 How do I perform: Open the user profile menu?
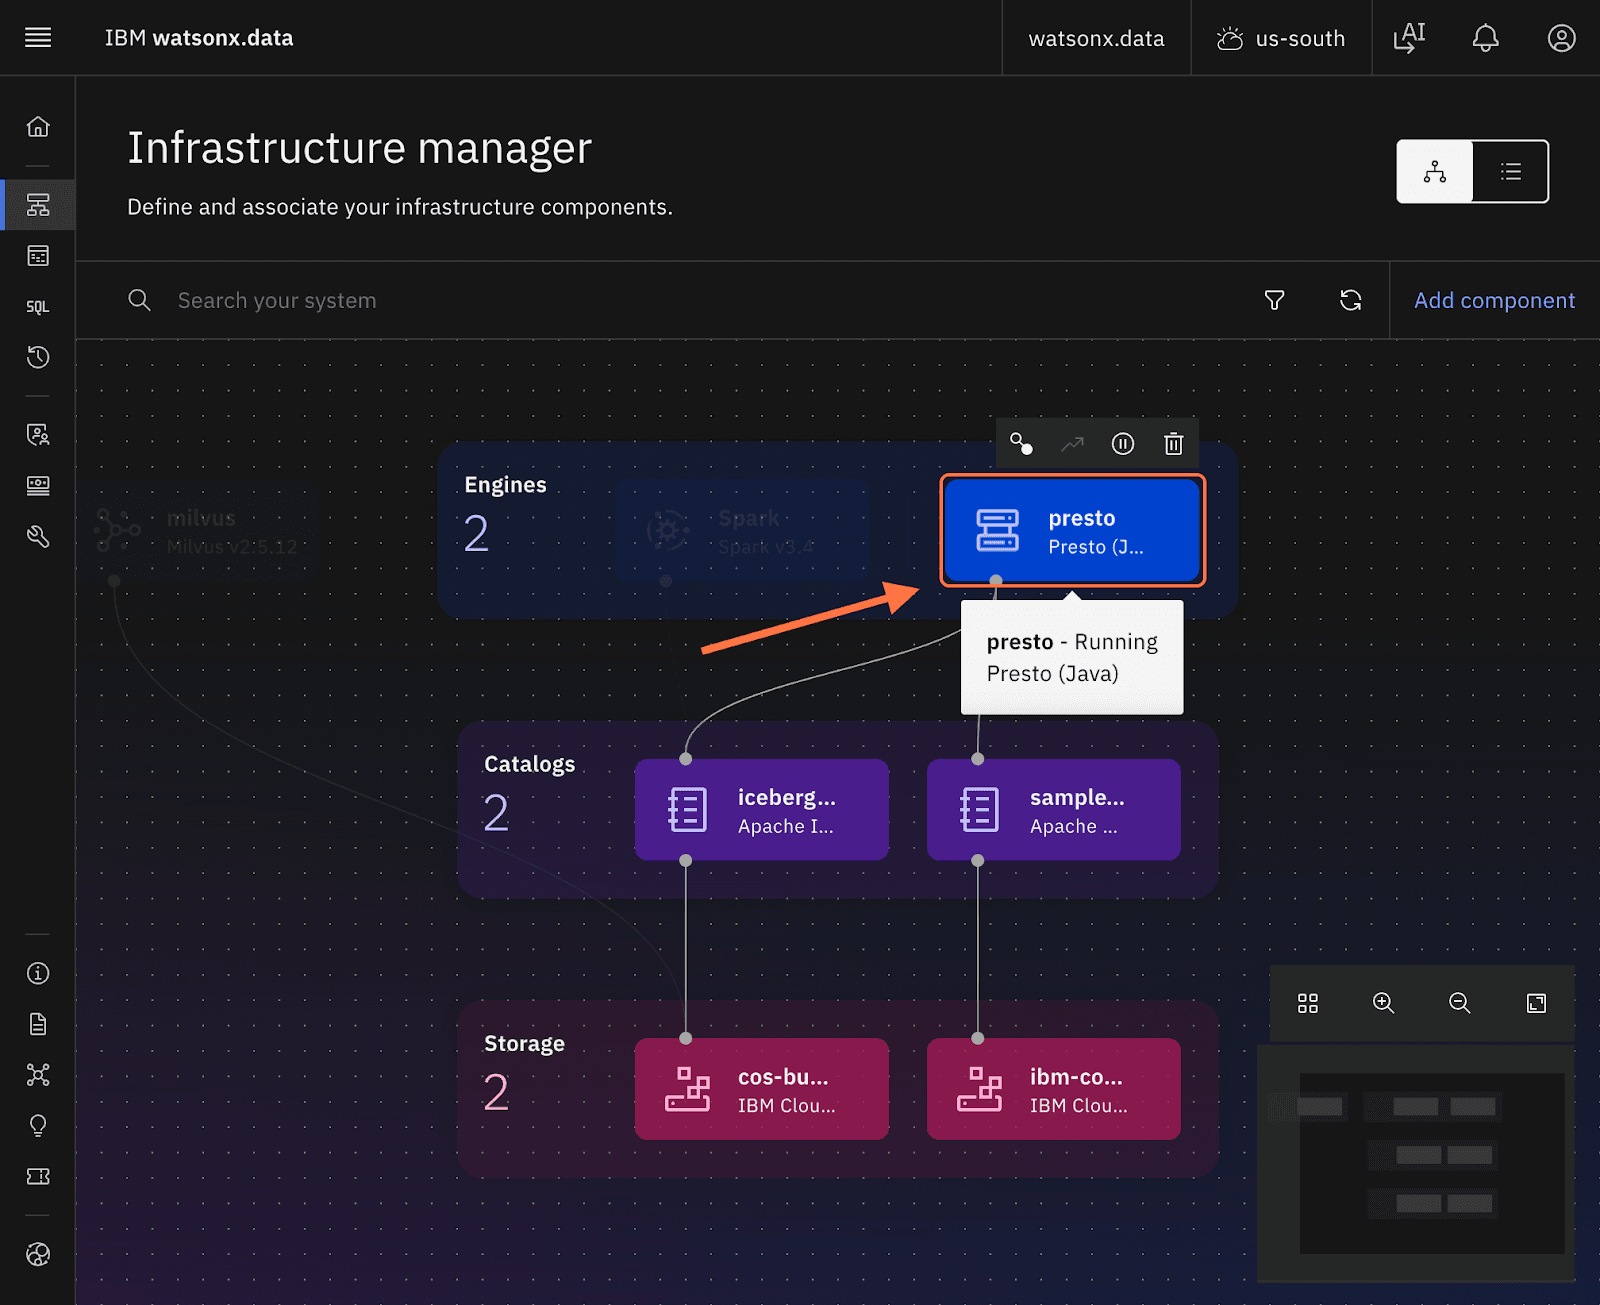click(x=1561, y=38)
